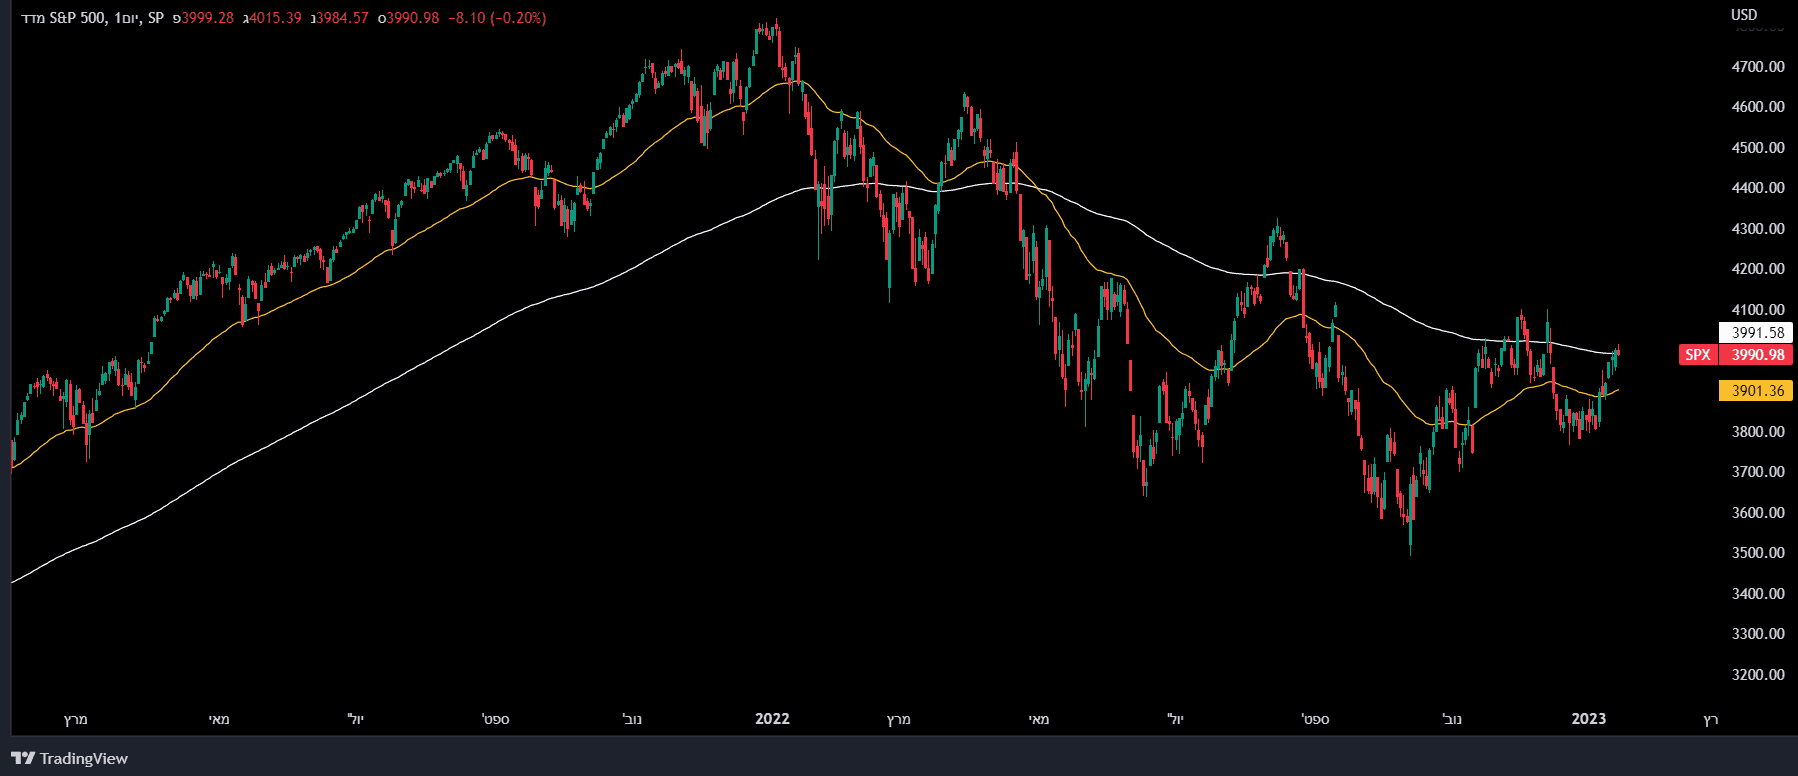Click the red 3990.98 last price label
Viewport: 1798px width, 776px height.
pos(1757,355)
